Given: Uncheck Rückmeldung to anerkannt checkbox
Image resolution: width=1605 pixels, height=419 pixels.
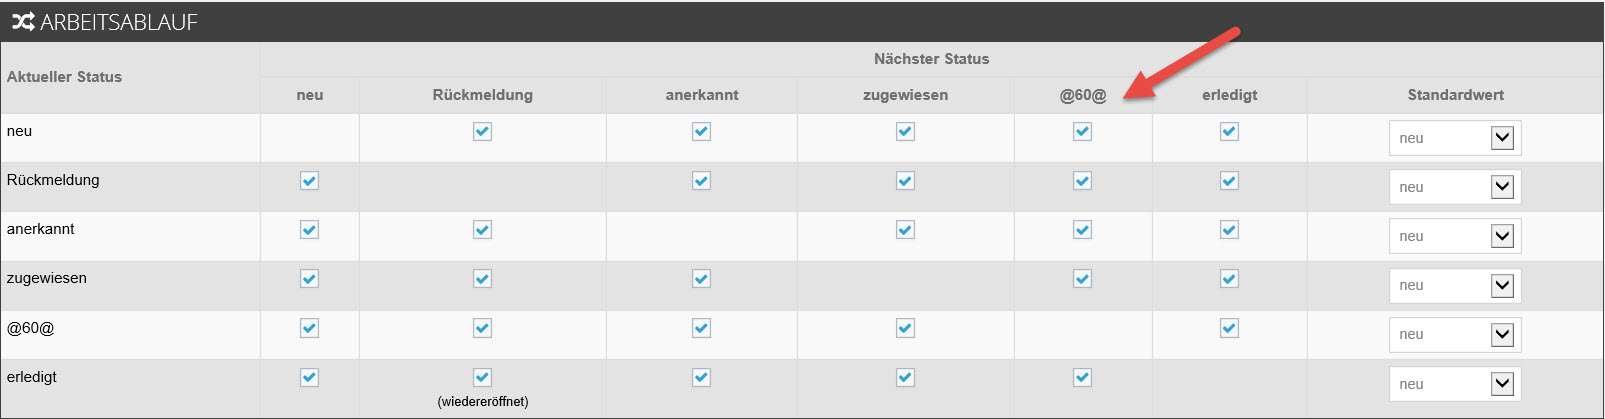Looking at the screenshot, I should click(x=701, y=180).
